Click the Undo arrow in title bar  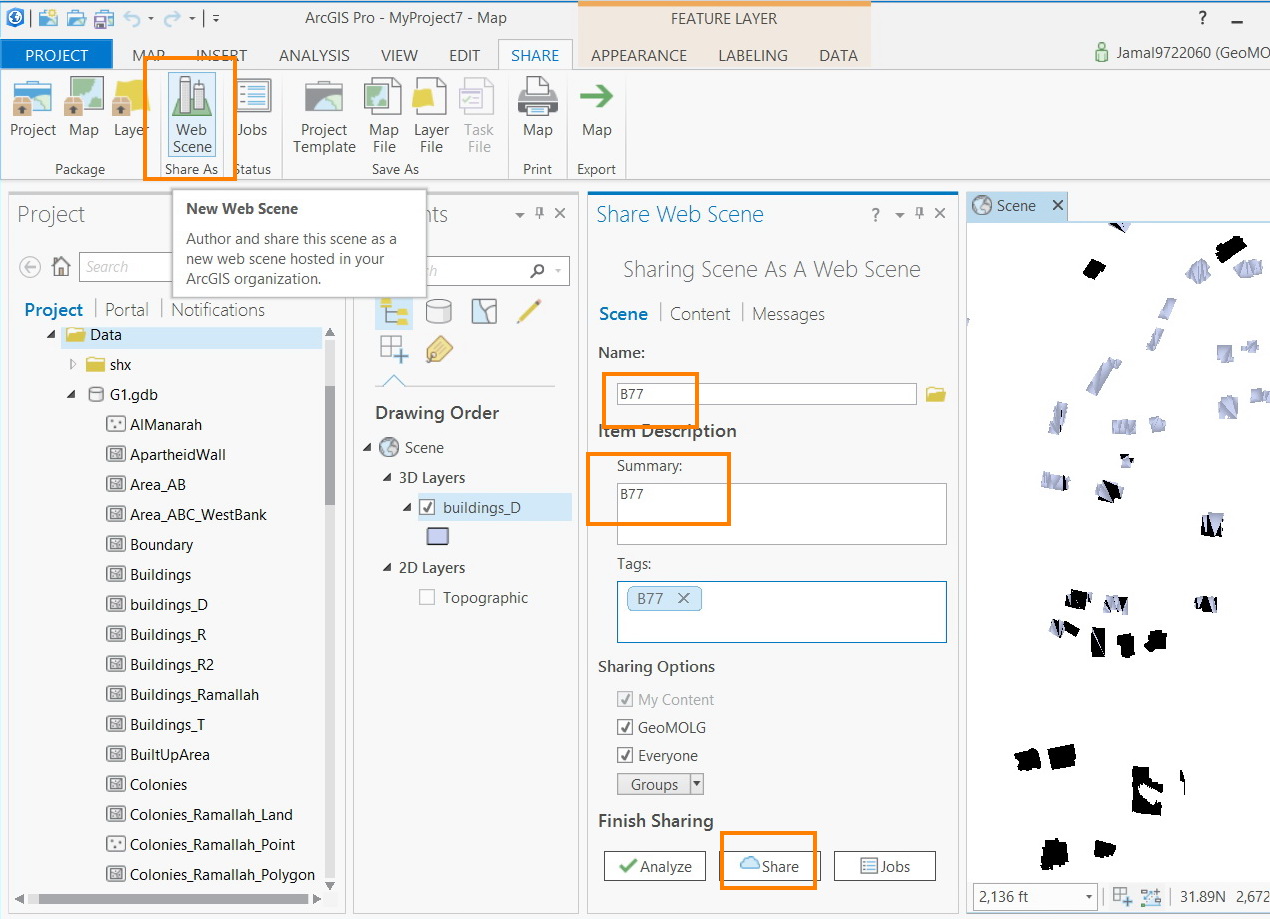[131, 17]
